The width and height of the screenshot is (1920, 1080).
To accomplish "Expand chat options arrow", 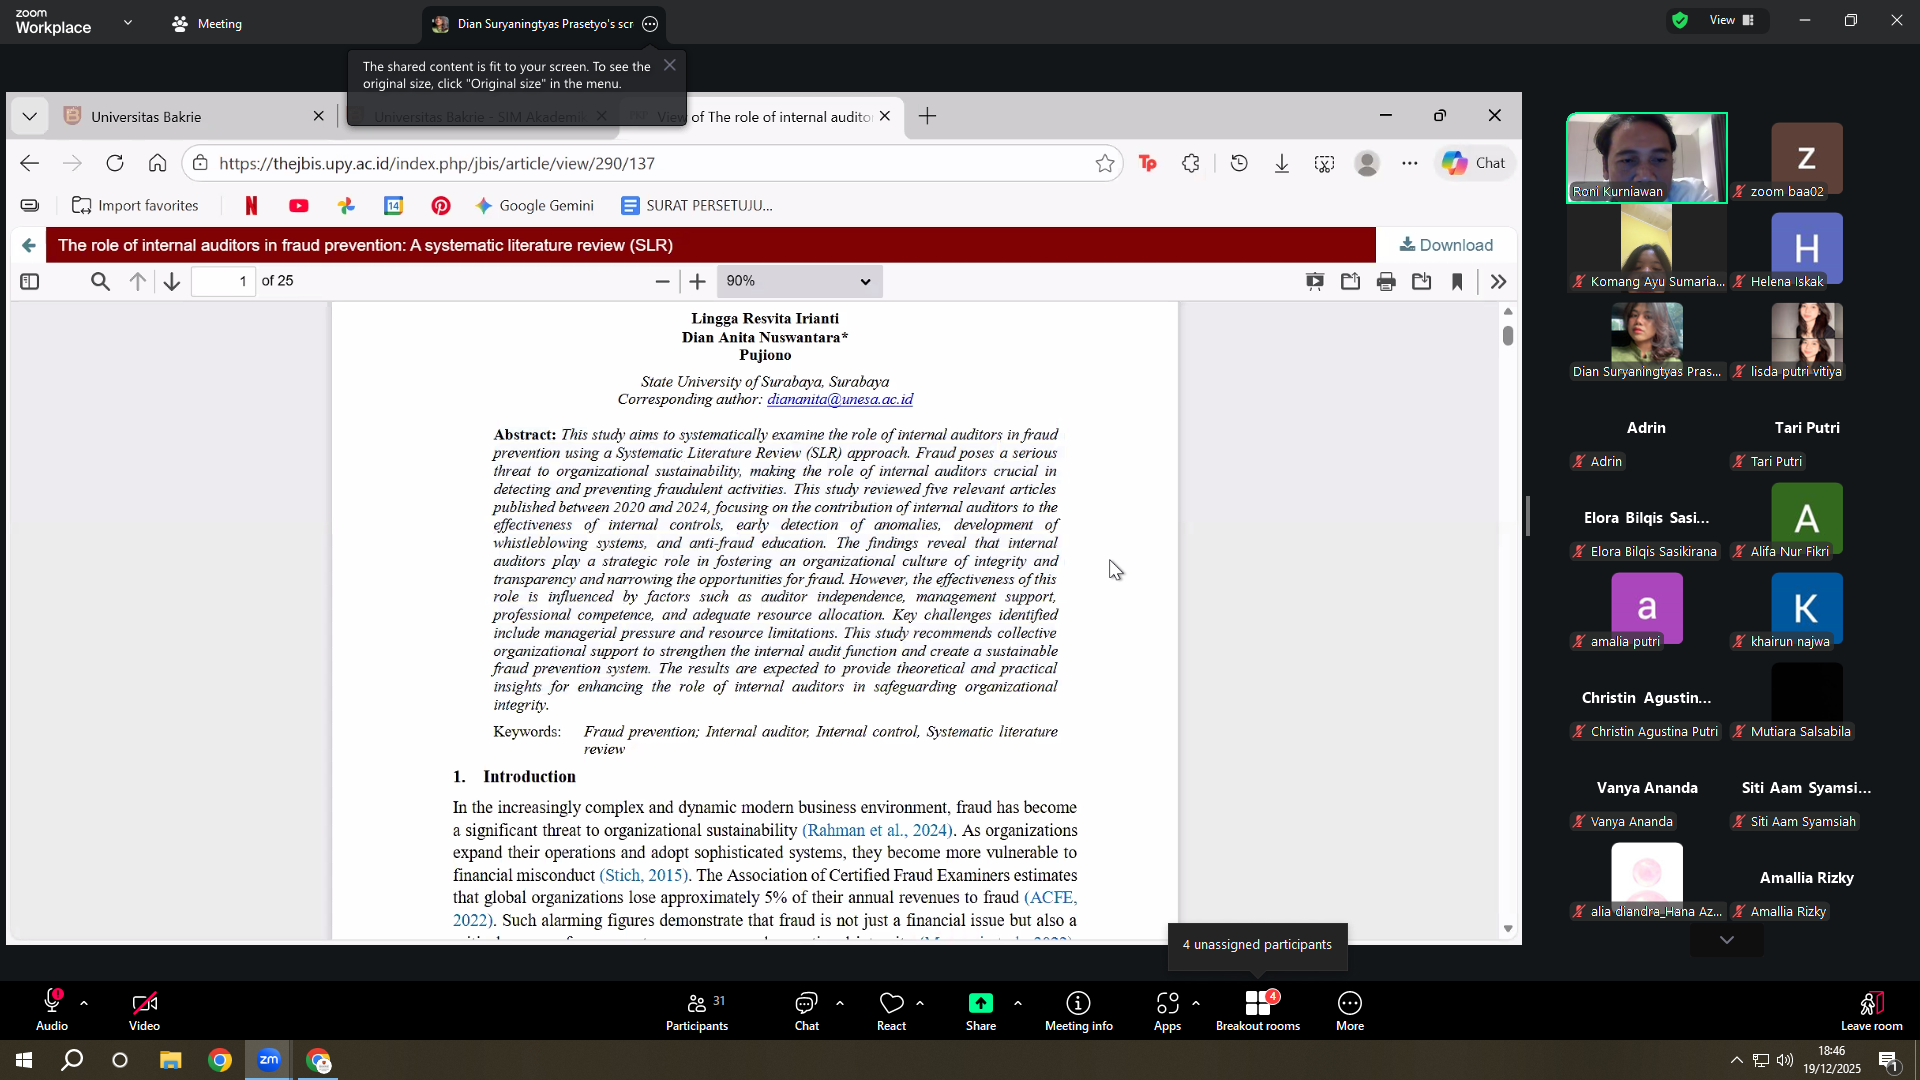I will pos(840,1002).
